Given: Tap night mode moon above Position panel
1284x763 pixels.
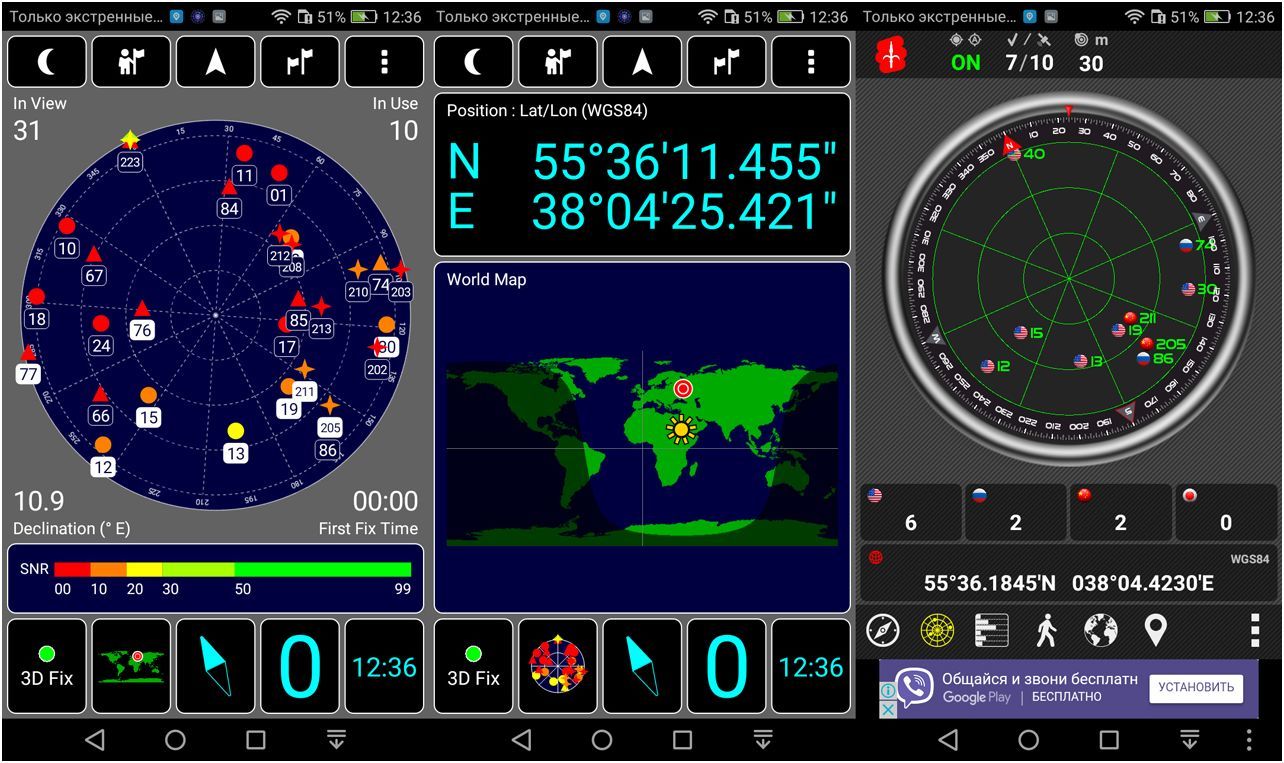Looking at the screenshot, I should click(474, 62).
